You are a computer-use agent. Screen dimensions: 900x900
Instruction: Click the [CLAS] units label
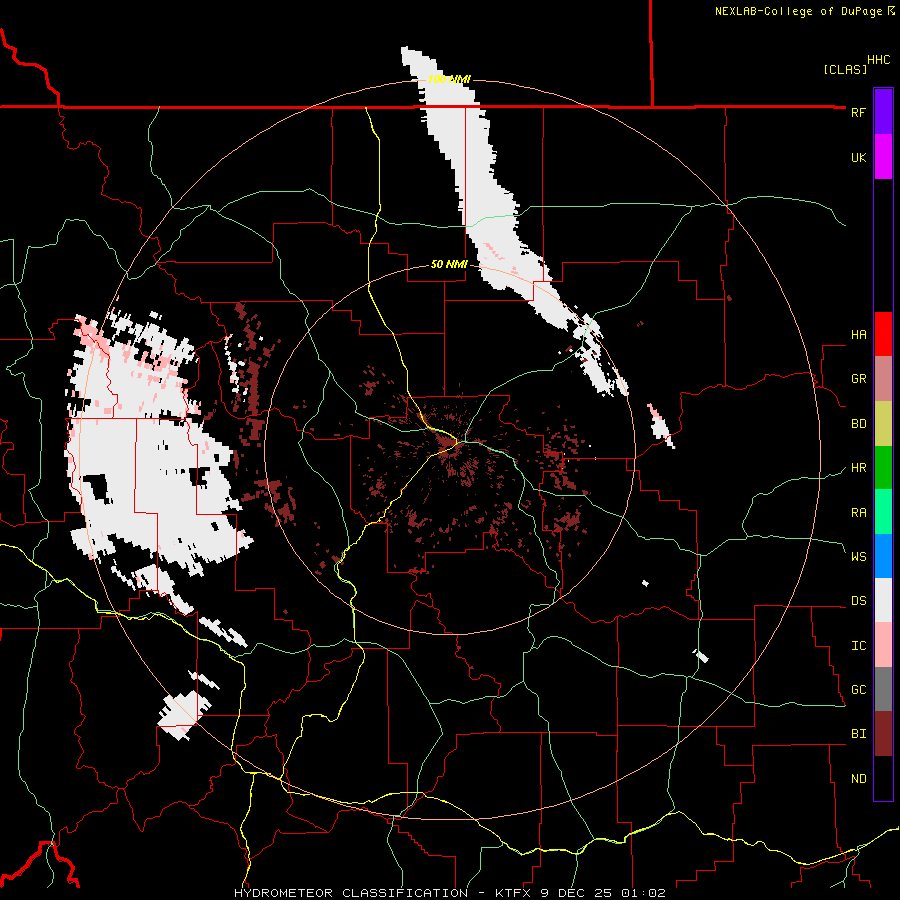click(x=845, y=69)
